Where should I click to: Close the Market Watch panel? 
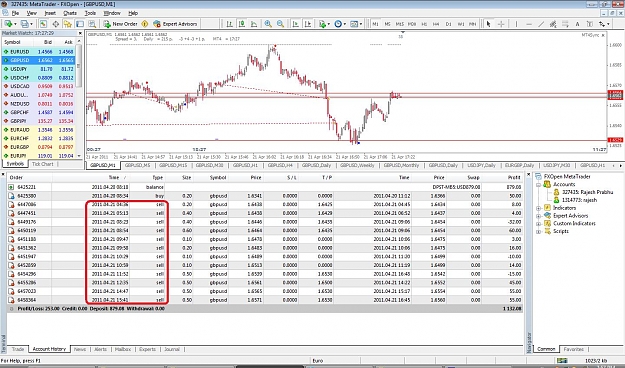point(80,33)
